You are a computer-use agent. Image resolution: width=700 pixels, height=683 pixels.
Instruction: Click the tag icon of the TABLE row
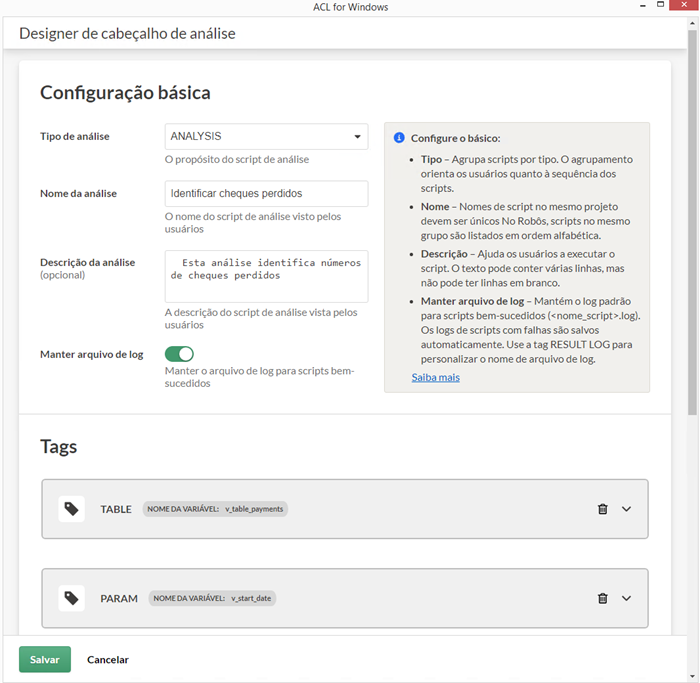pyautogui.click(x=71, y=509)
